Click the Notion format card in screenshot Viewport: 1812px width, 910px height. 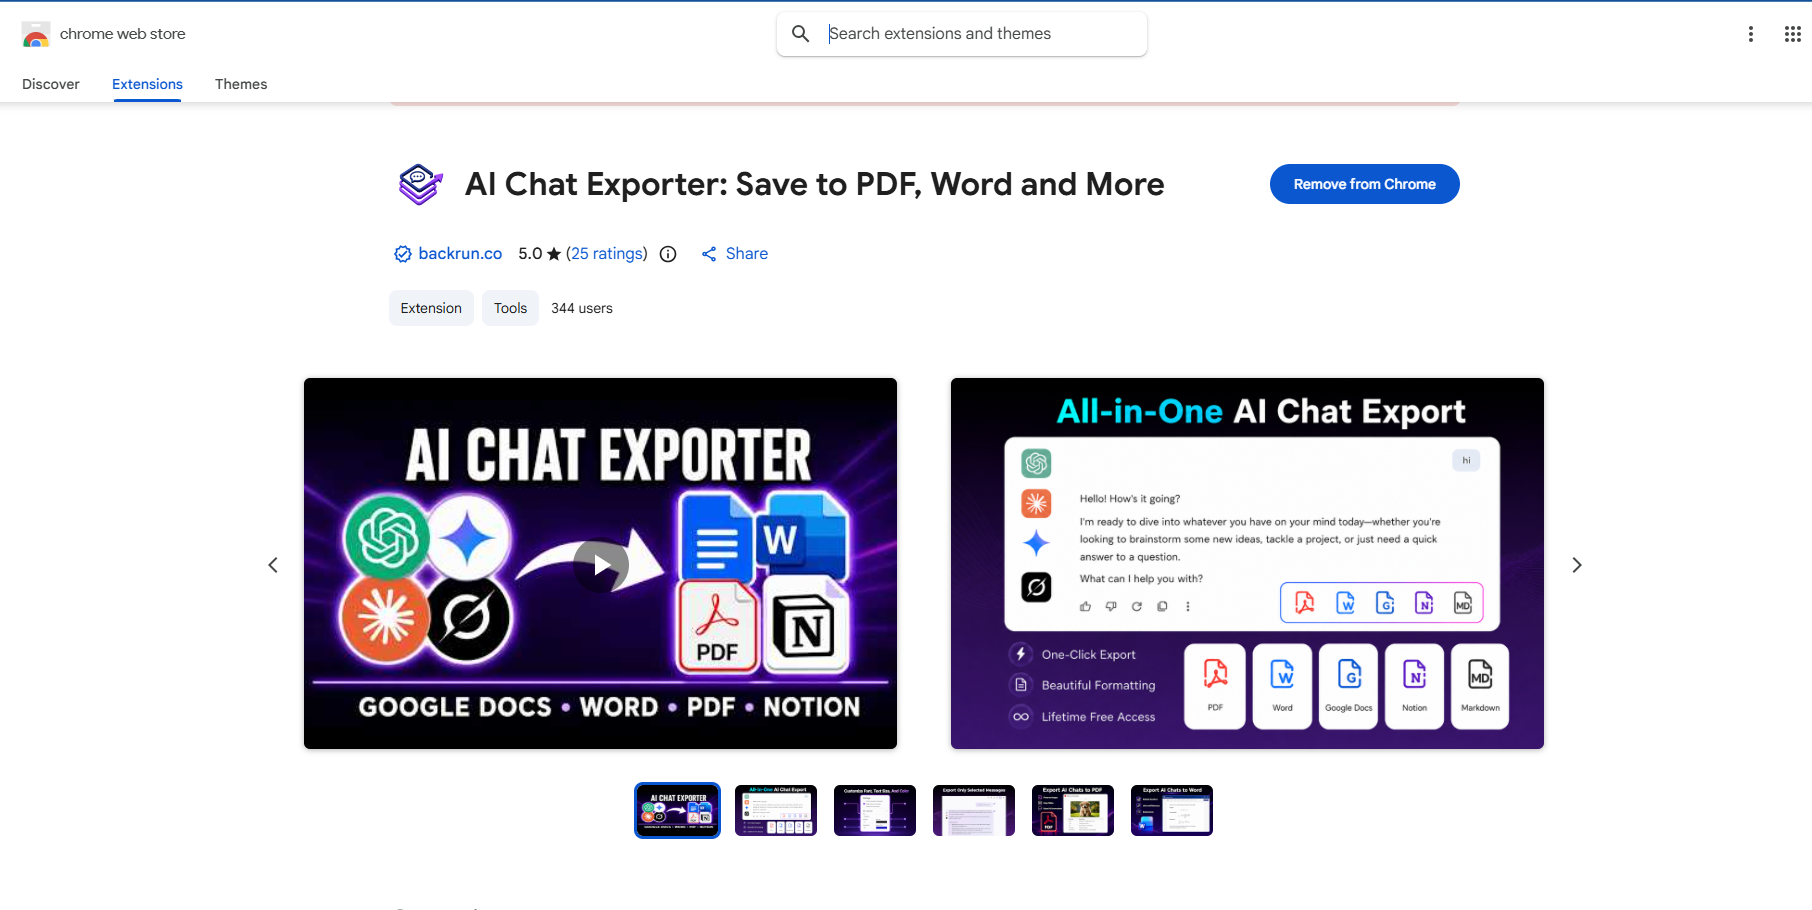[x=1414, y=686]
